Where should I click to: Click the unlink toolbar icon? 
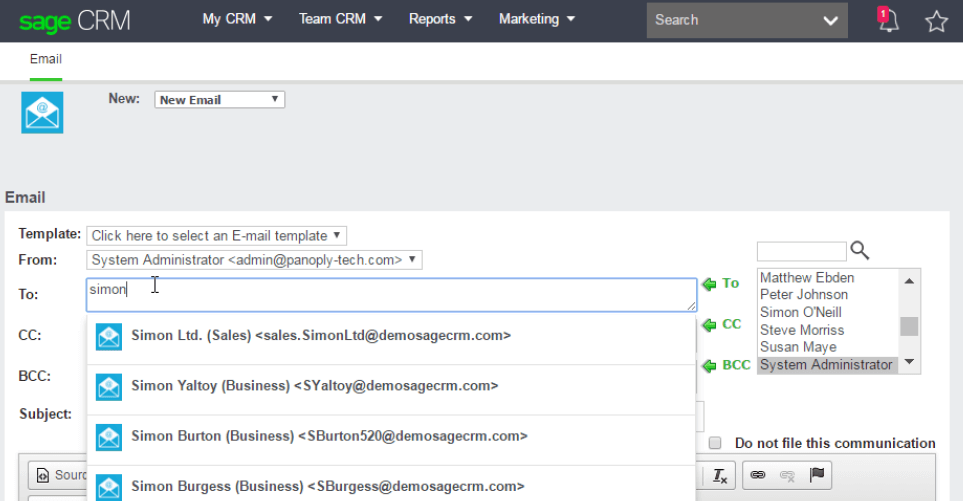pyautogui.click(x=787, y=475)
